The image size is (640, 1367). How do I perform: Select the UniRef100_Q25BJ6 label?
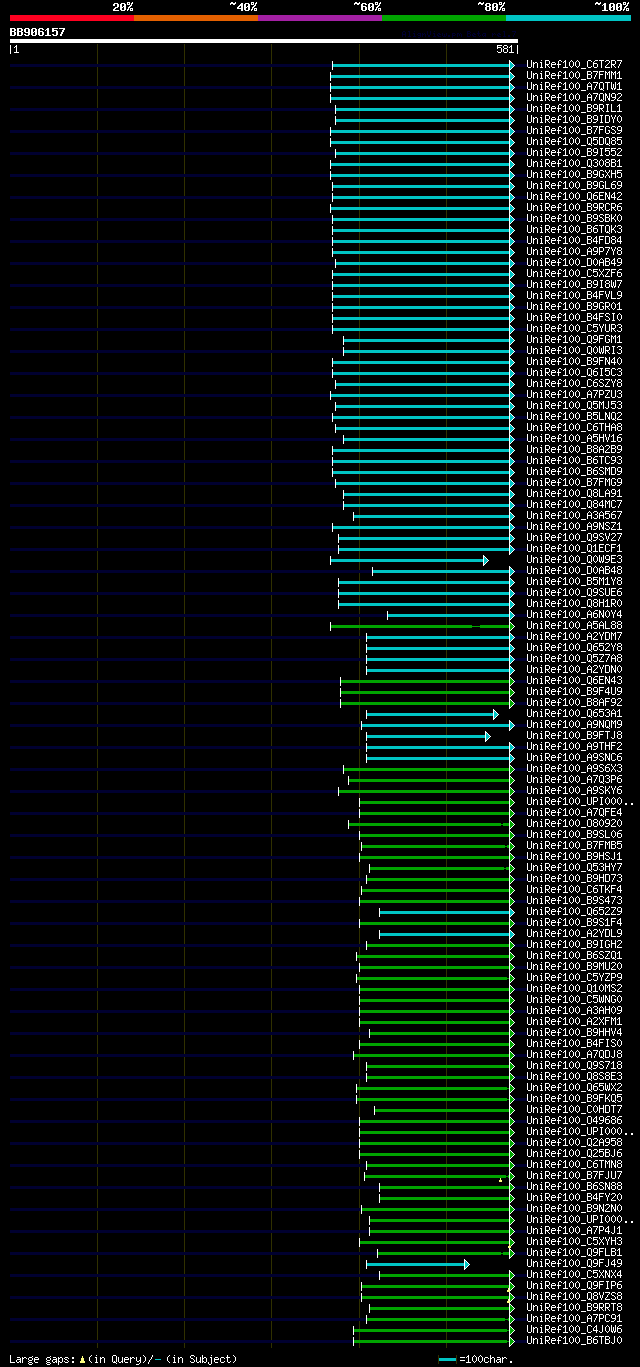tap(574, 1153)
